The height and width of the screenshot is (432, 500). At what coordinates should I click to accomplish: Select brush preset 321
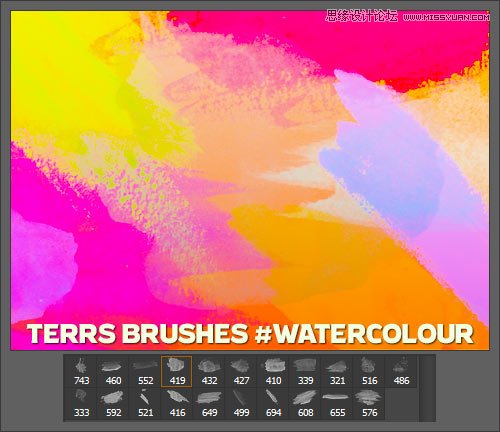tap(337, 371)
